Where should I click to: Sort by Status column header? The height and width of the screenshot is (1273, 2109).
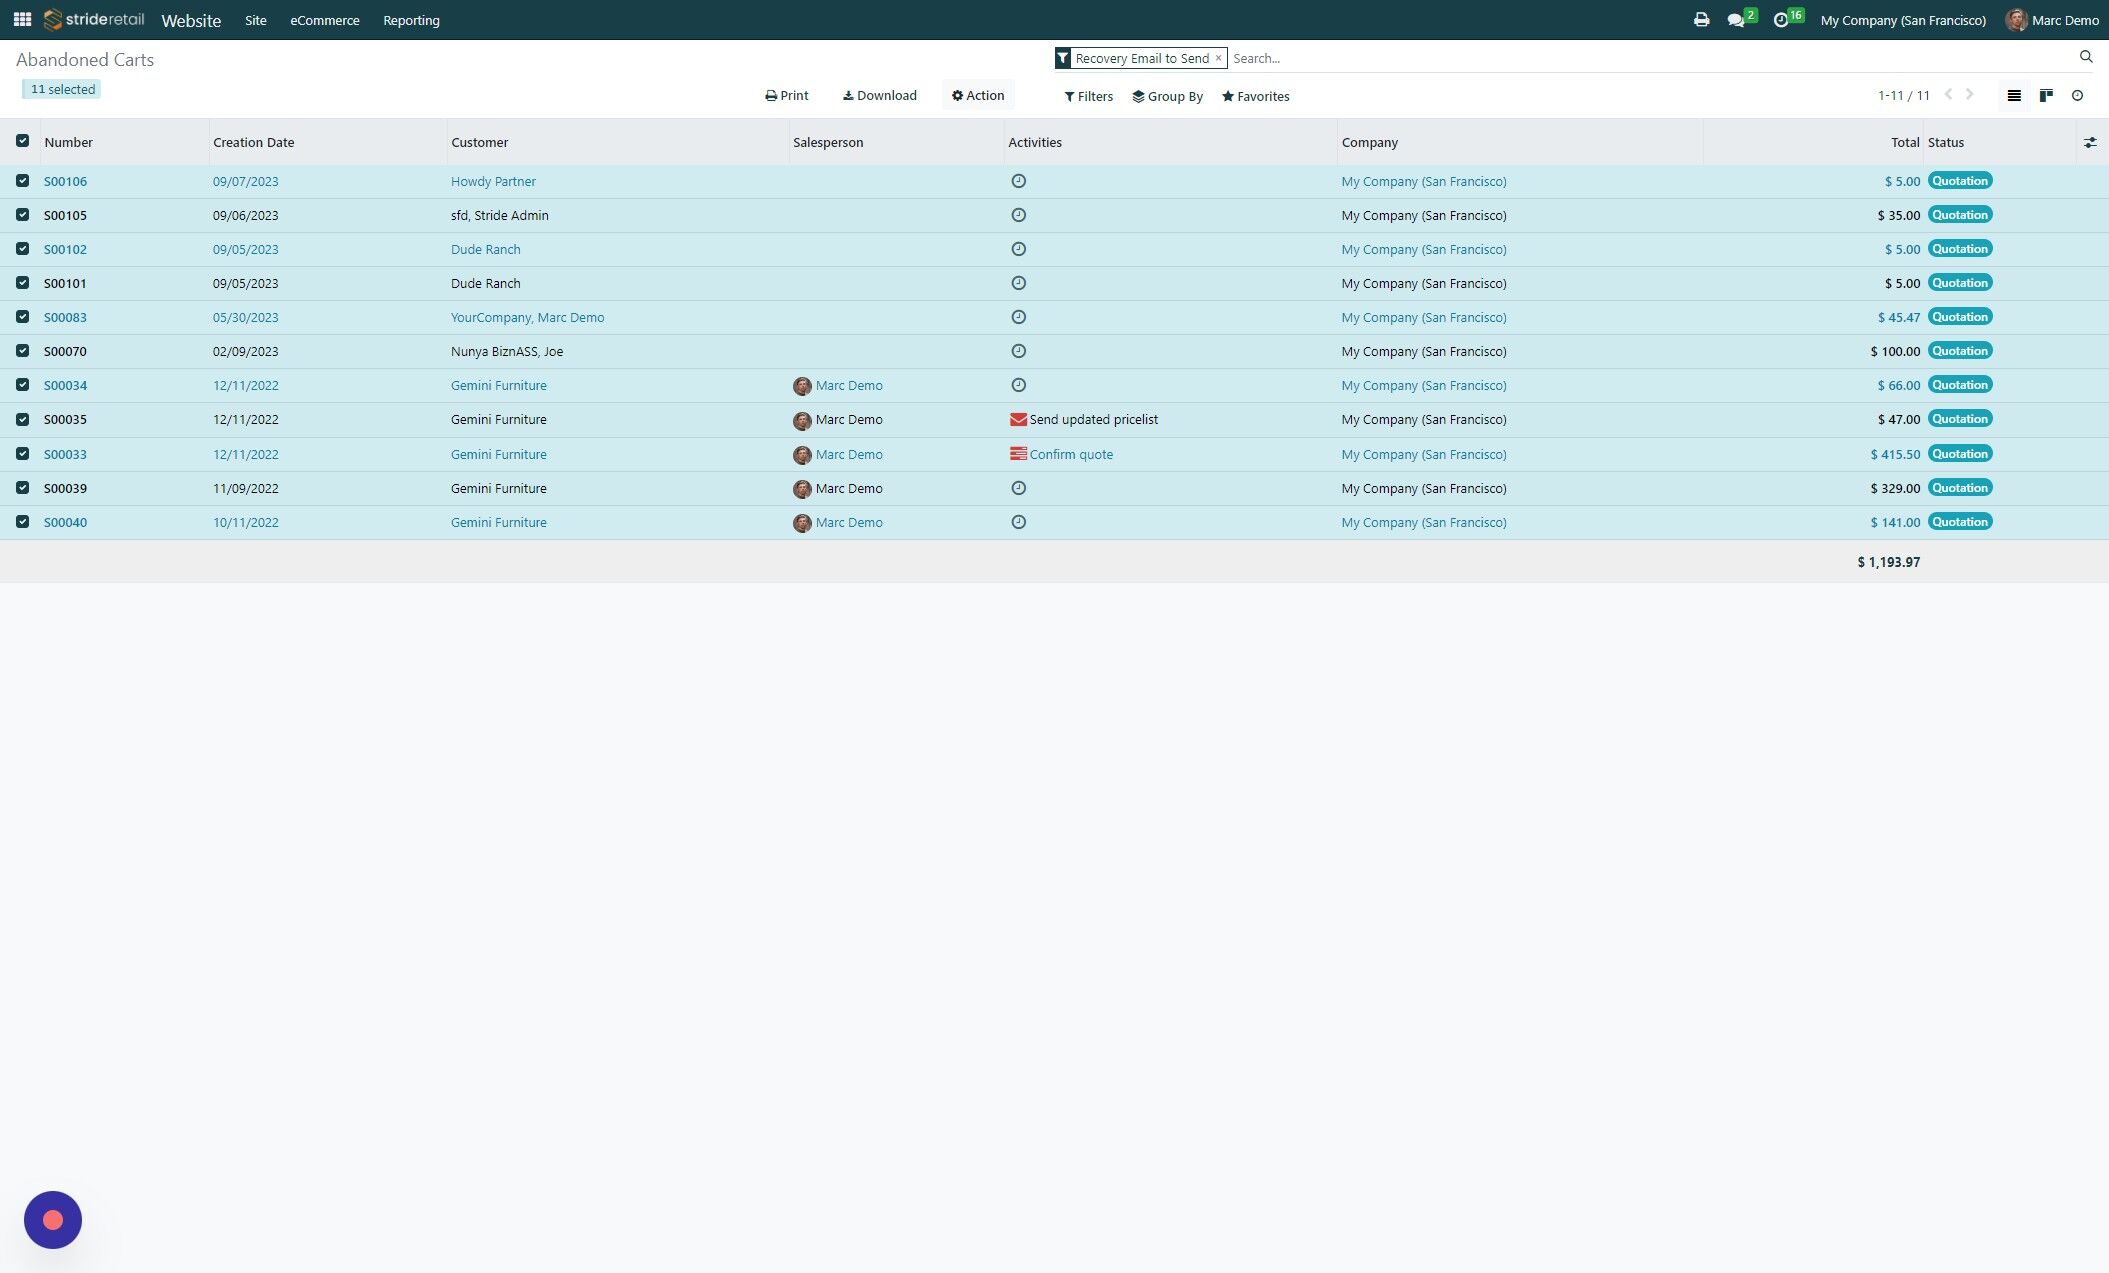click(x=1945, y=142)
